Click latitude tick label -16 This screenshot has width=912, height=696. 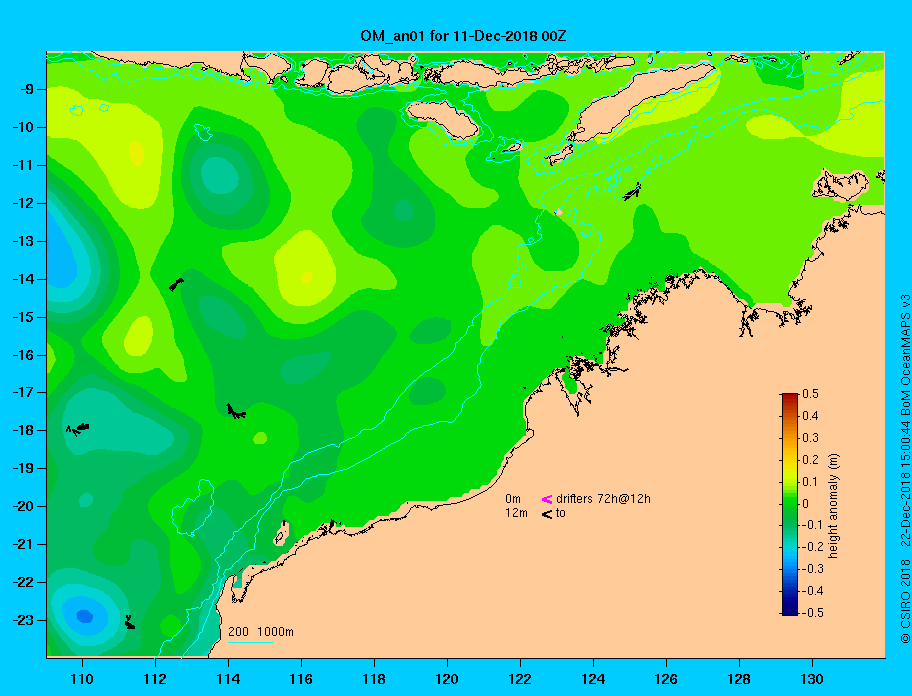pyautogui.click(x=24, y=355)
